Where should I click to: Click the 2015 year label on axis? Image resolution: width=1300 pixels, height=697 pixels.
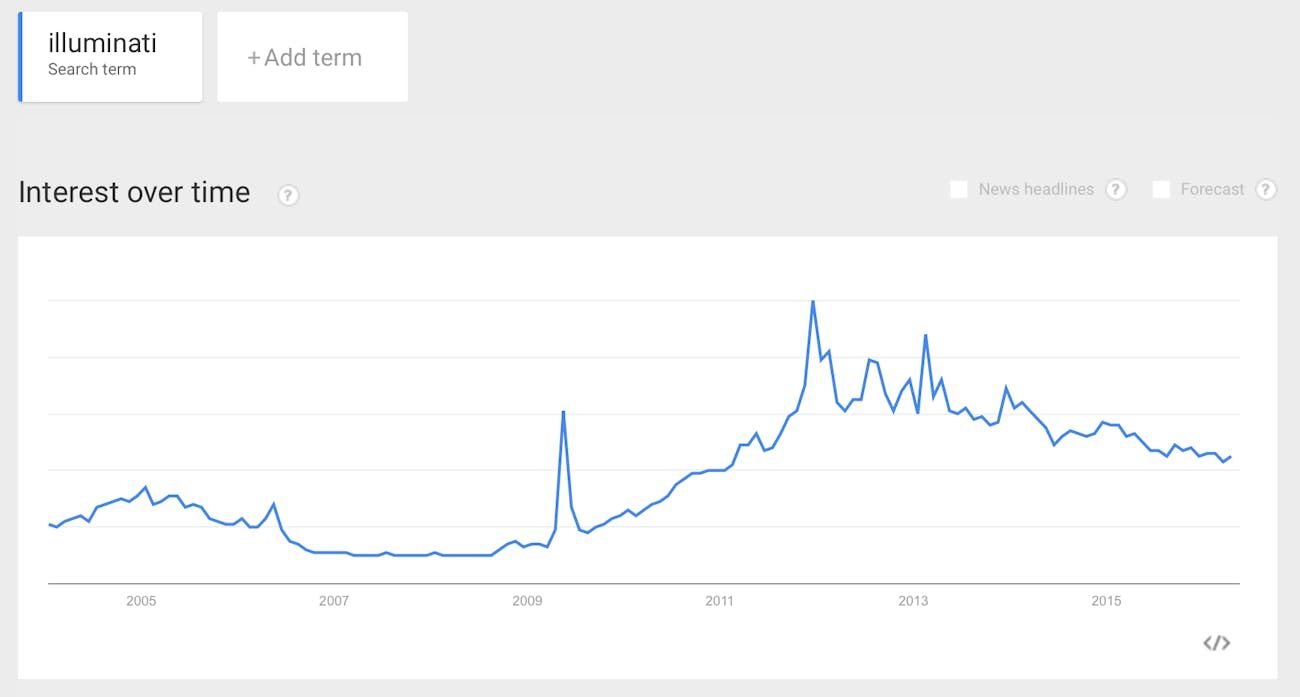(x=1106, y=601)
